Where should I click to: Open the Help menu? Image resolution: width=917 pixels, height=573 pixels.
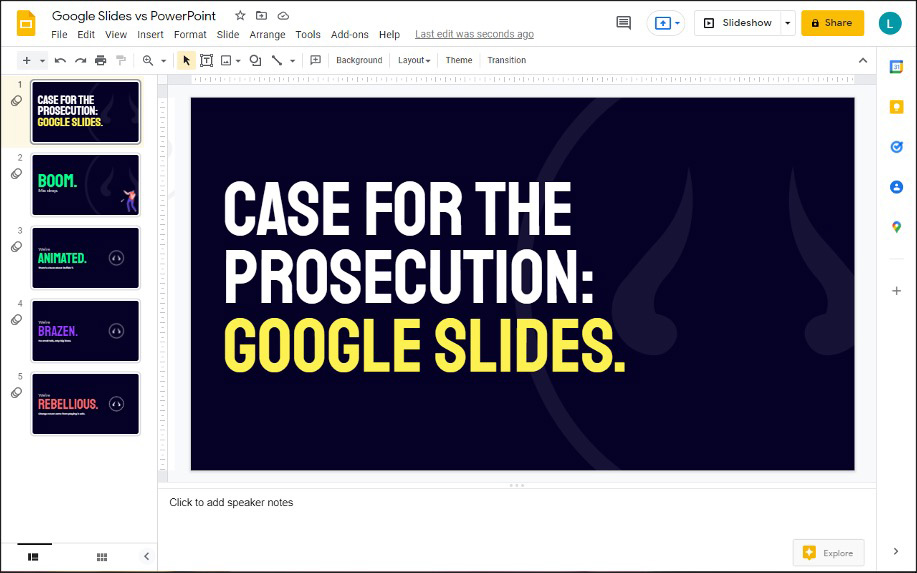coord(389,34)
